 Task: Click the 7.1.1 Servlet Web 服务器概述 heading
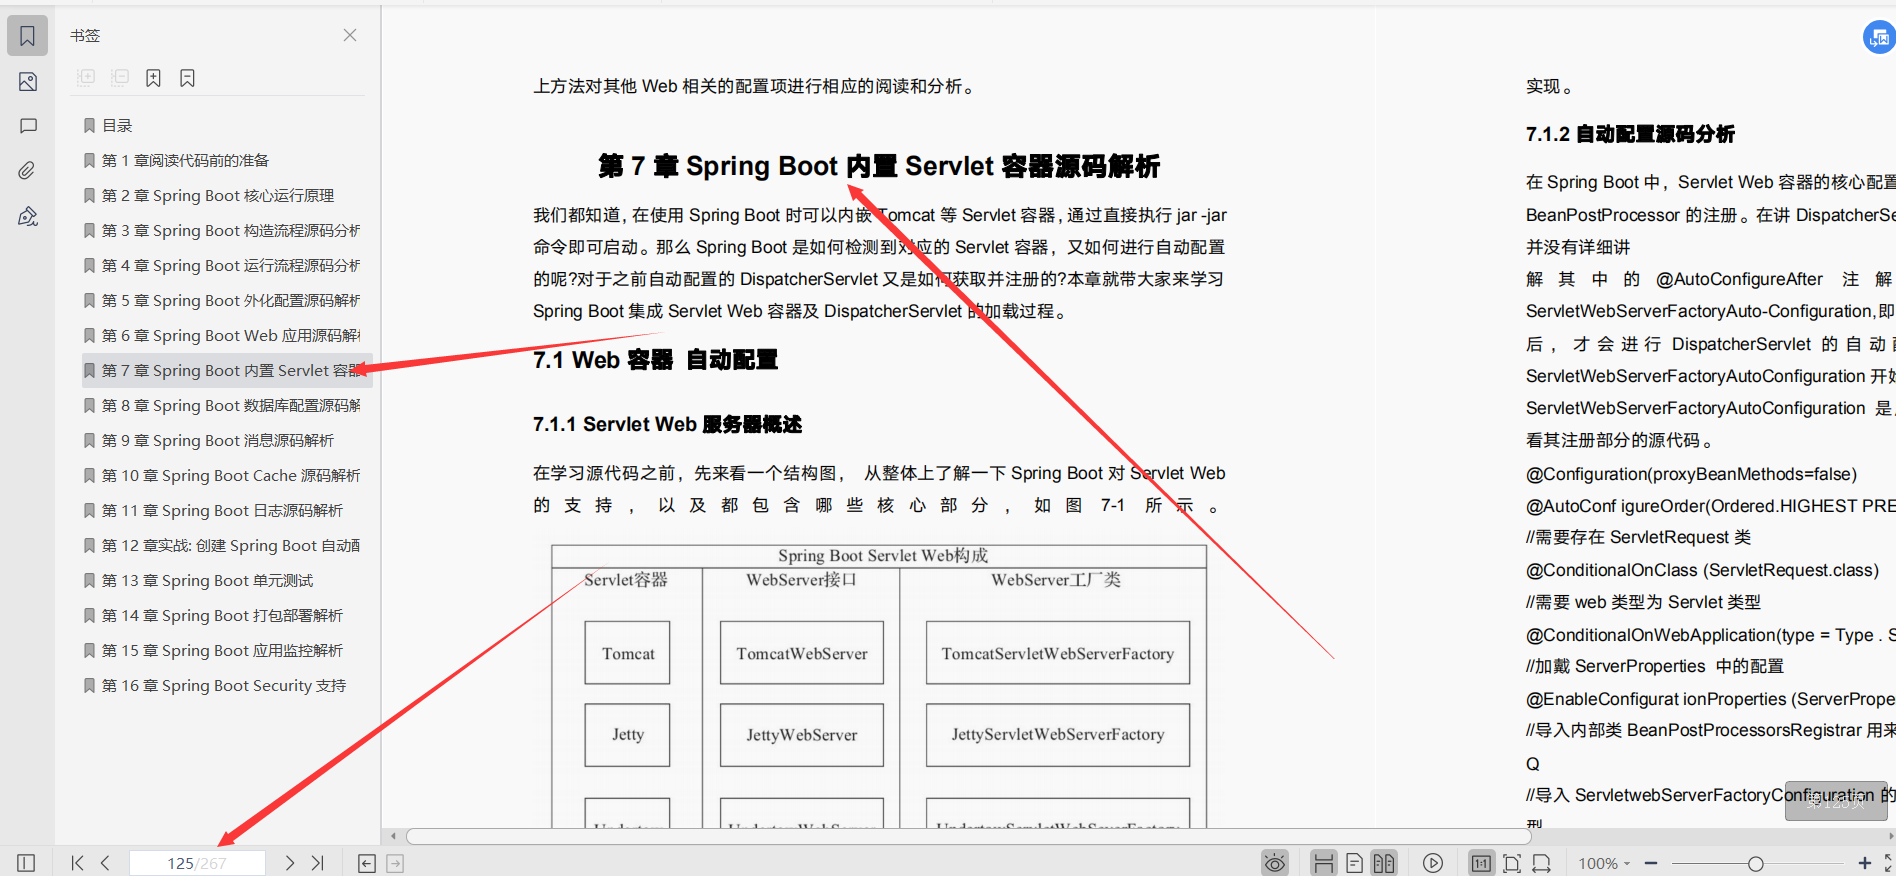[667, 424]
